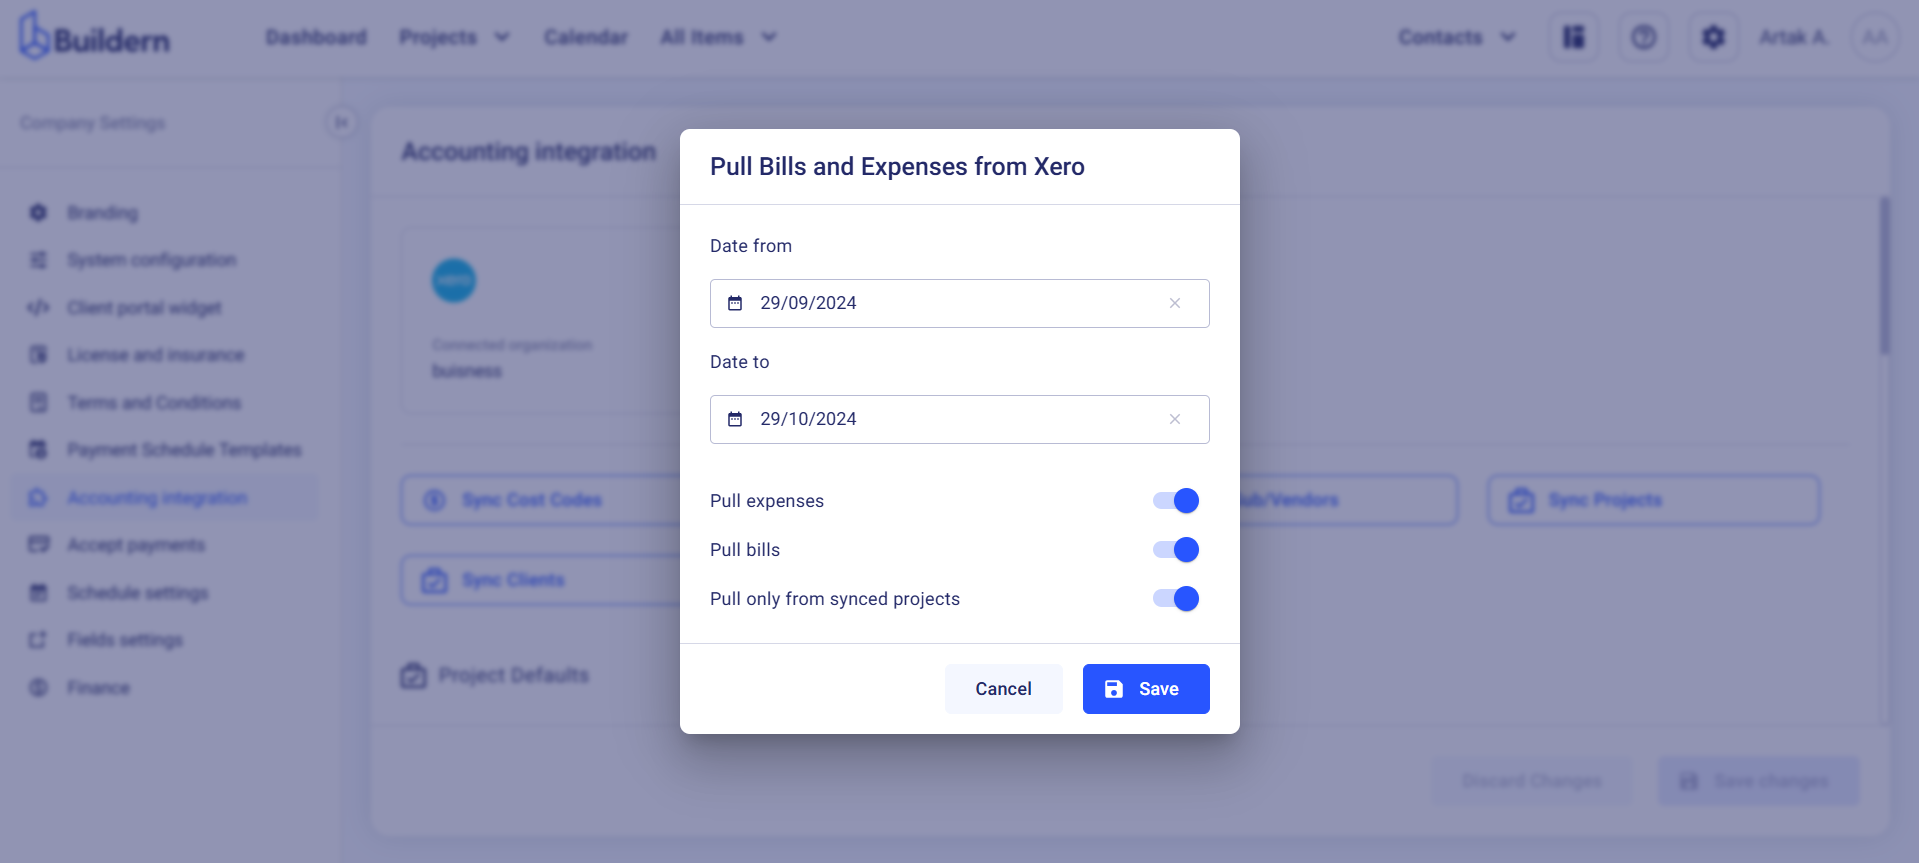Click the Branding gear icon
Image resolution: width=1919 pixels, height=863 pixels.
[38, 213]
